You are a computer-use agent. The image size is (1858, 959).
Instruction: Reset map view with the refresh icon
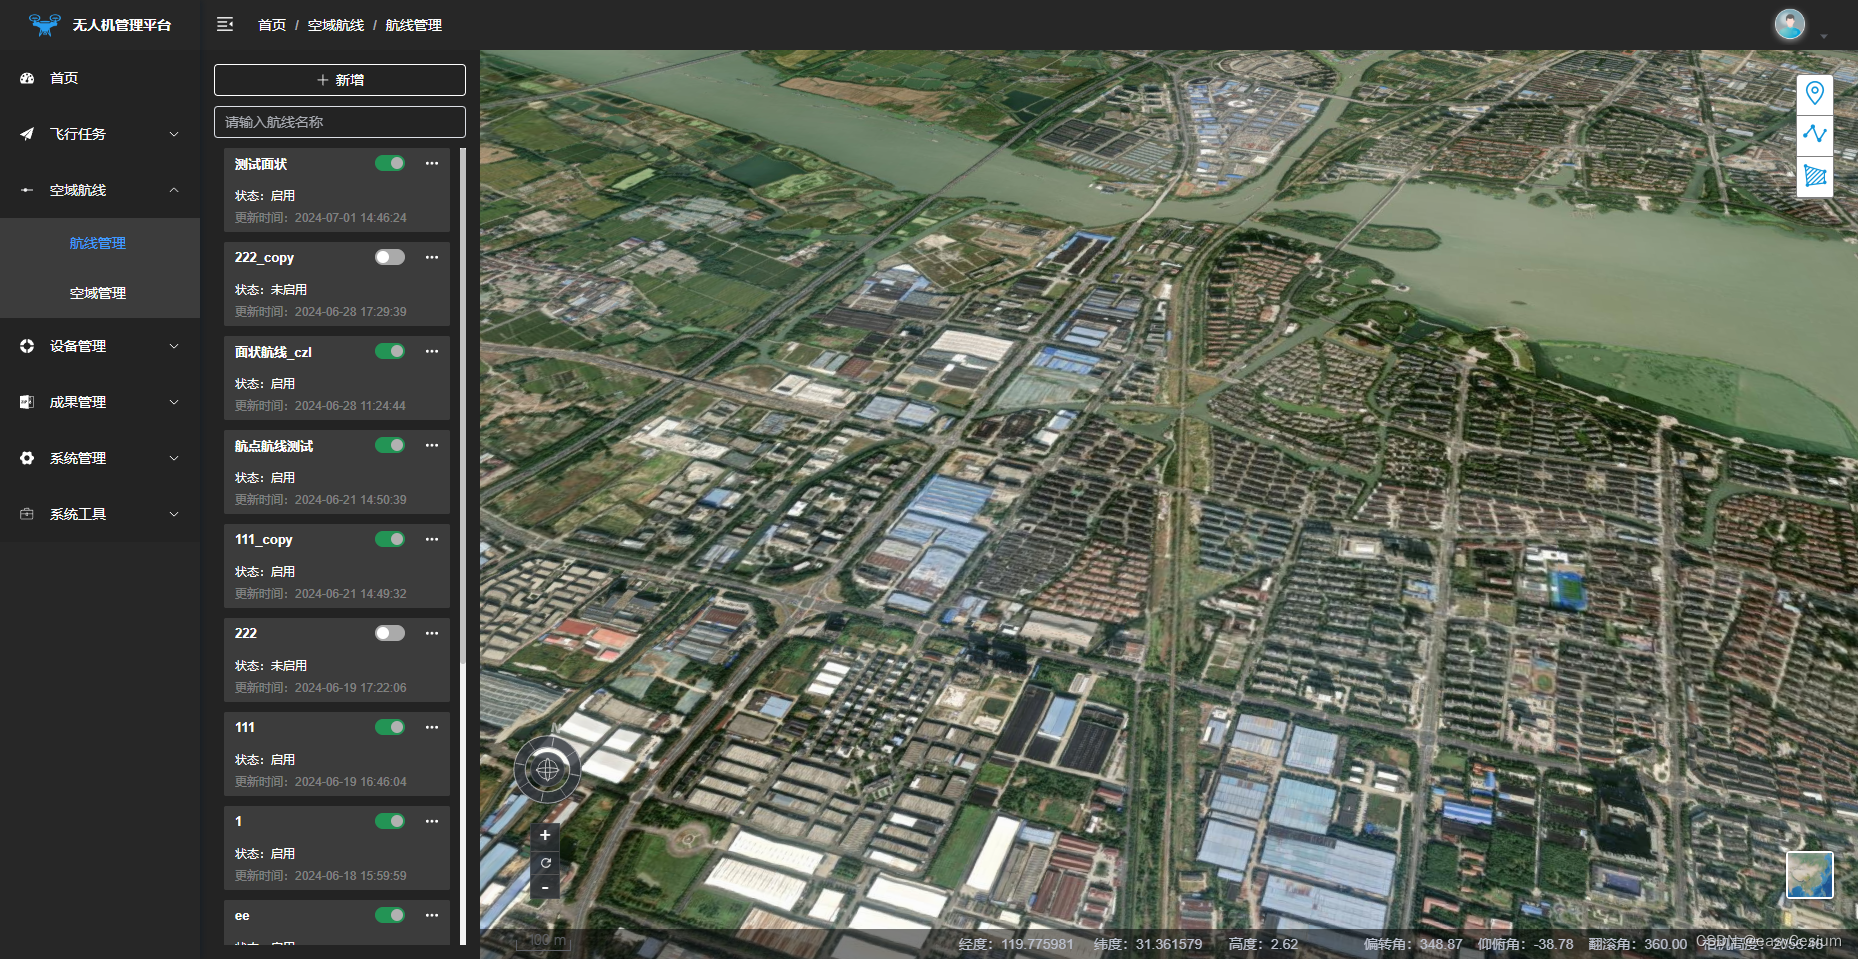pyautogui.click(x=545, y=862)
